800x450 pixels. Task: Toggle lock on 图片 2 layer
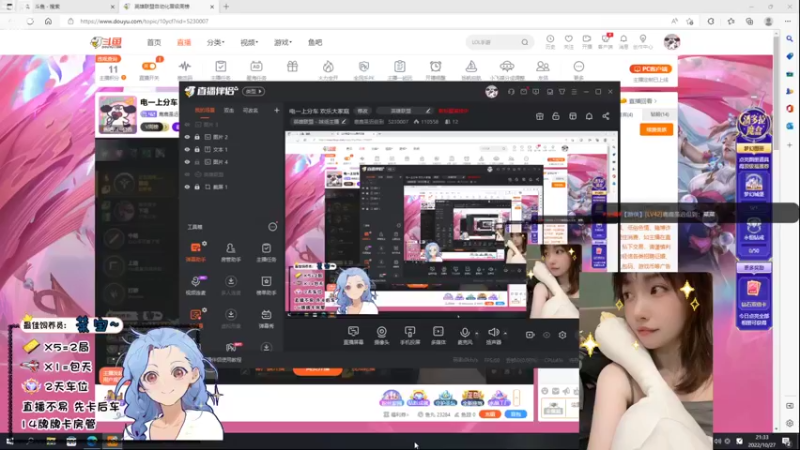tap(197, 137)
